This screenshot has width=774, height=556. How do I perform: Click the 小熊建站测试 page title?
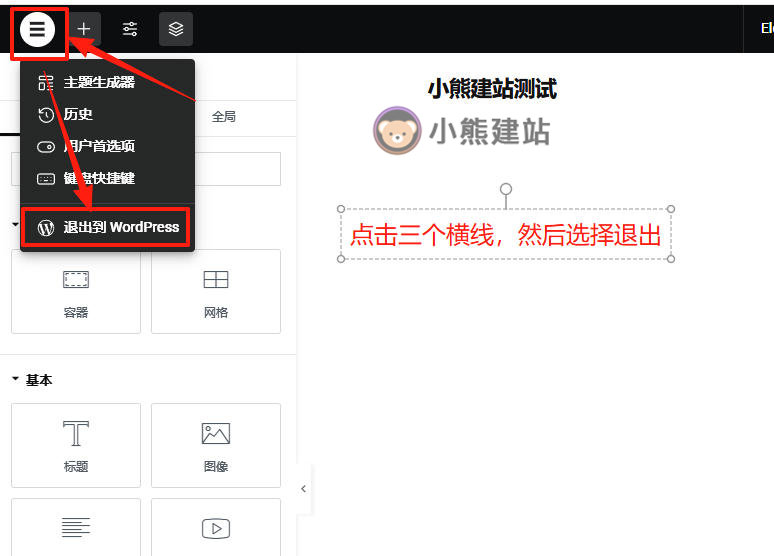click(492, 89)
